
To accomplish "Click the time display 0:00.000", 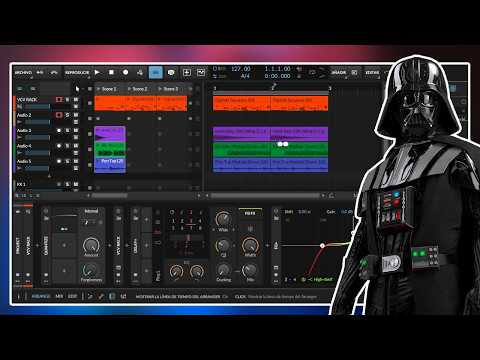I will [277, 76].
